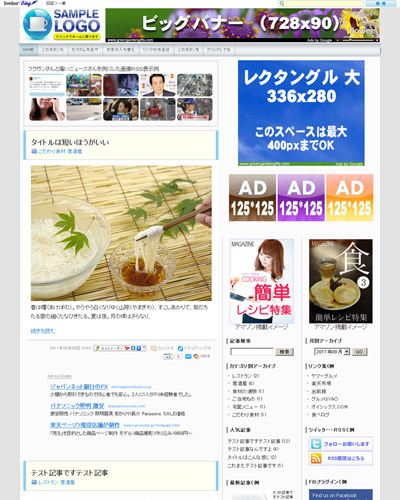
Task: Click the GO button next to month archive
Action: tap(360, 352)
